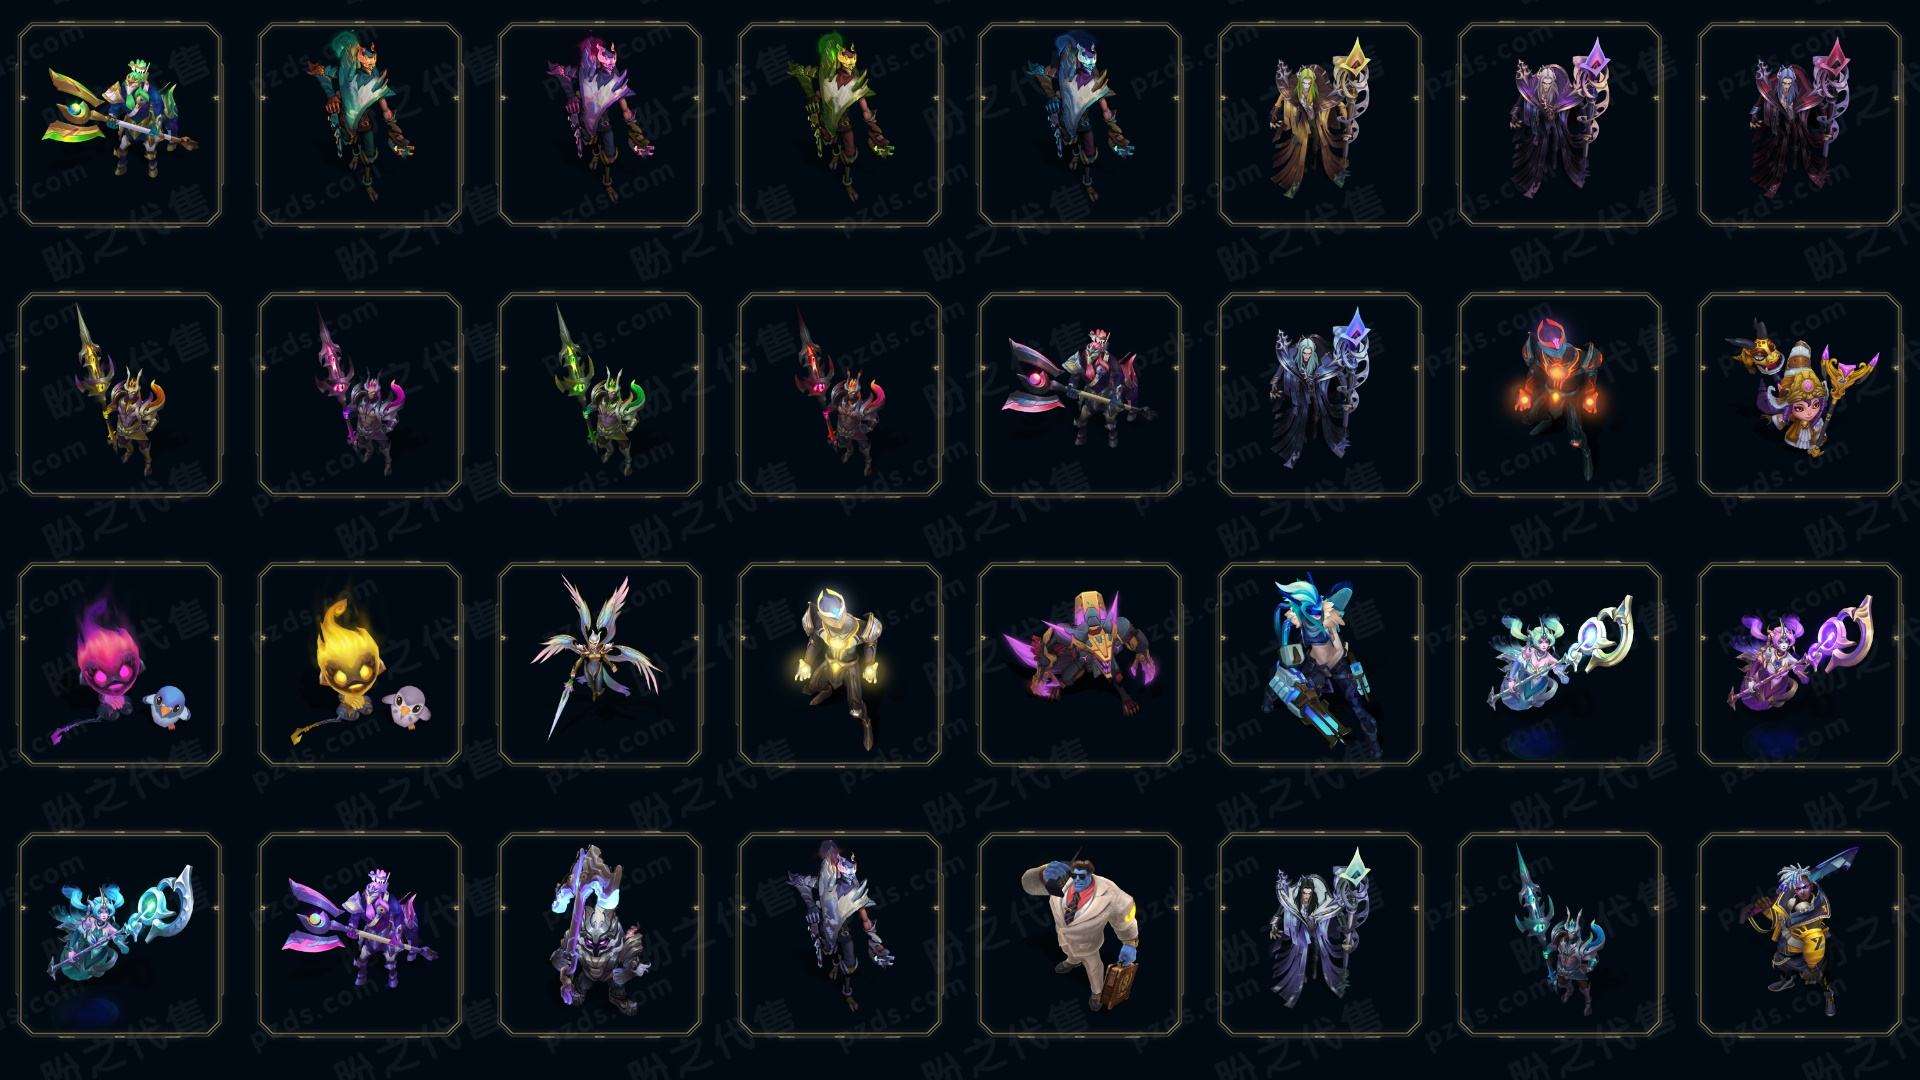Select the red-robed mage with pink star staff

click(1800, 124)
